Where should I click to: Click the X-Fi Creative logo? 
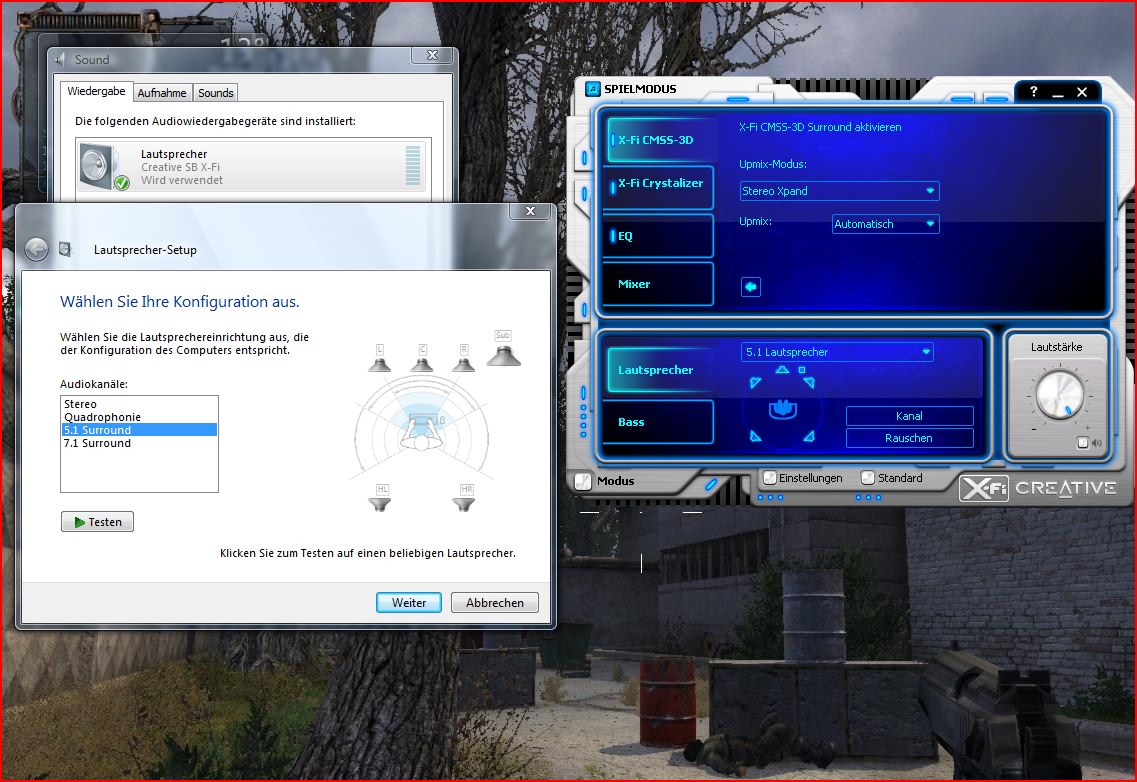[x=1038, y=488]
